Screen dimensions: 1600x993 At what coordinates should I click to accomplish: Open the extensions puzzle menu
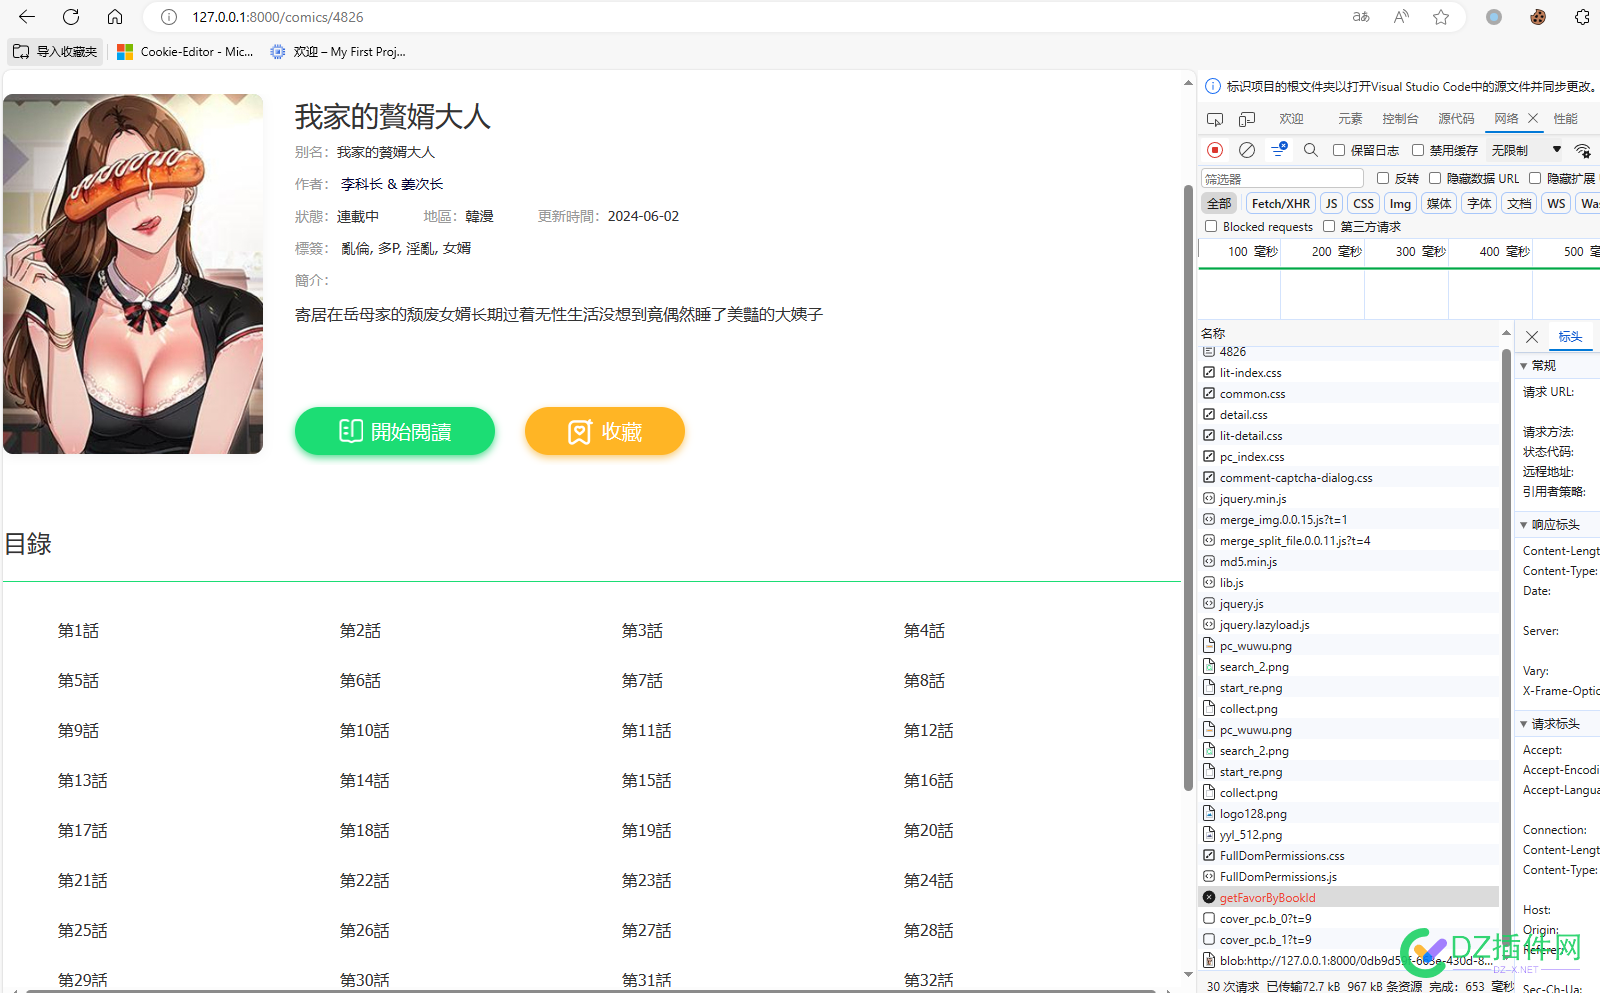click(1582, 17)
